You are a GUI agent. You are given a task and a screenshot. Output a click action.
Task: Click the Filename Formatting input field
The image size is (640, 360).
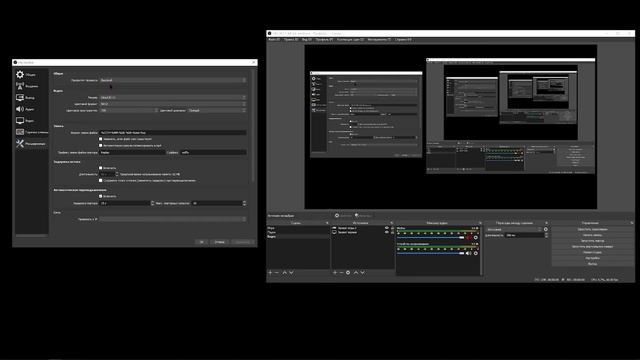click(x=173, y=133)
